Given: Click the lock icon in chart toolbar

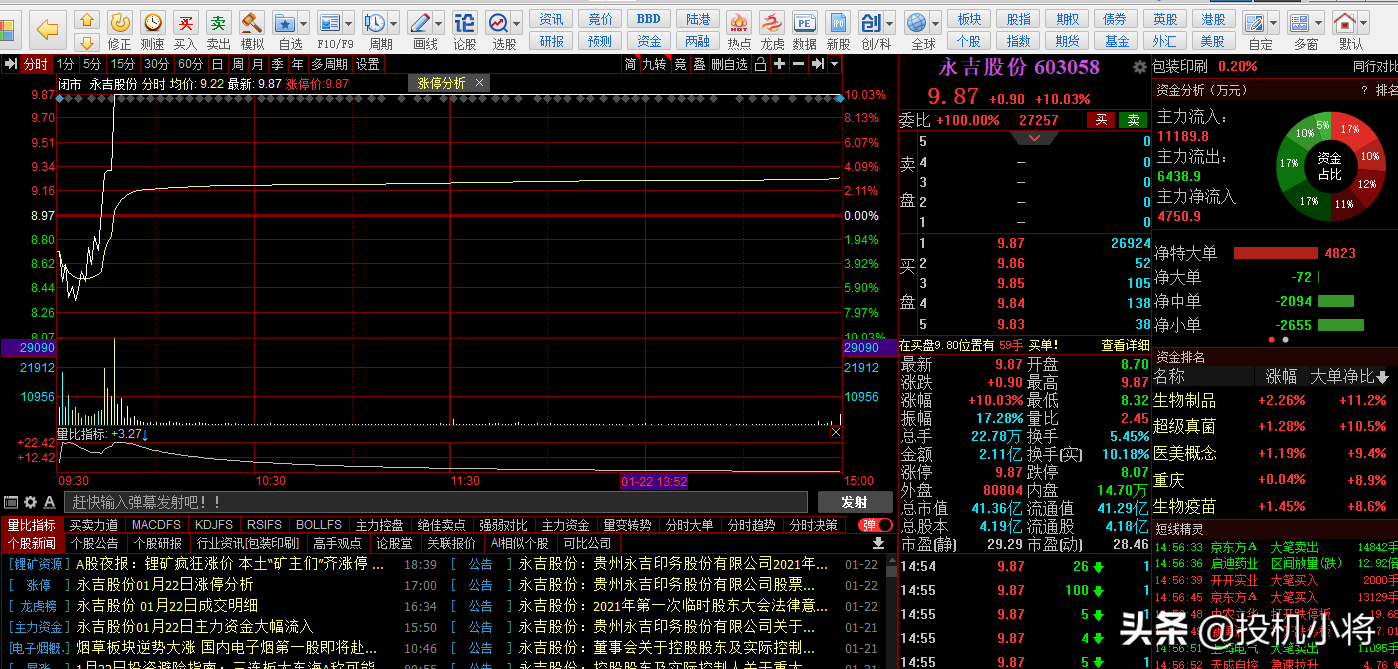Looking at the screenshot, I should coord(761,64).
